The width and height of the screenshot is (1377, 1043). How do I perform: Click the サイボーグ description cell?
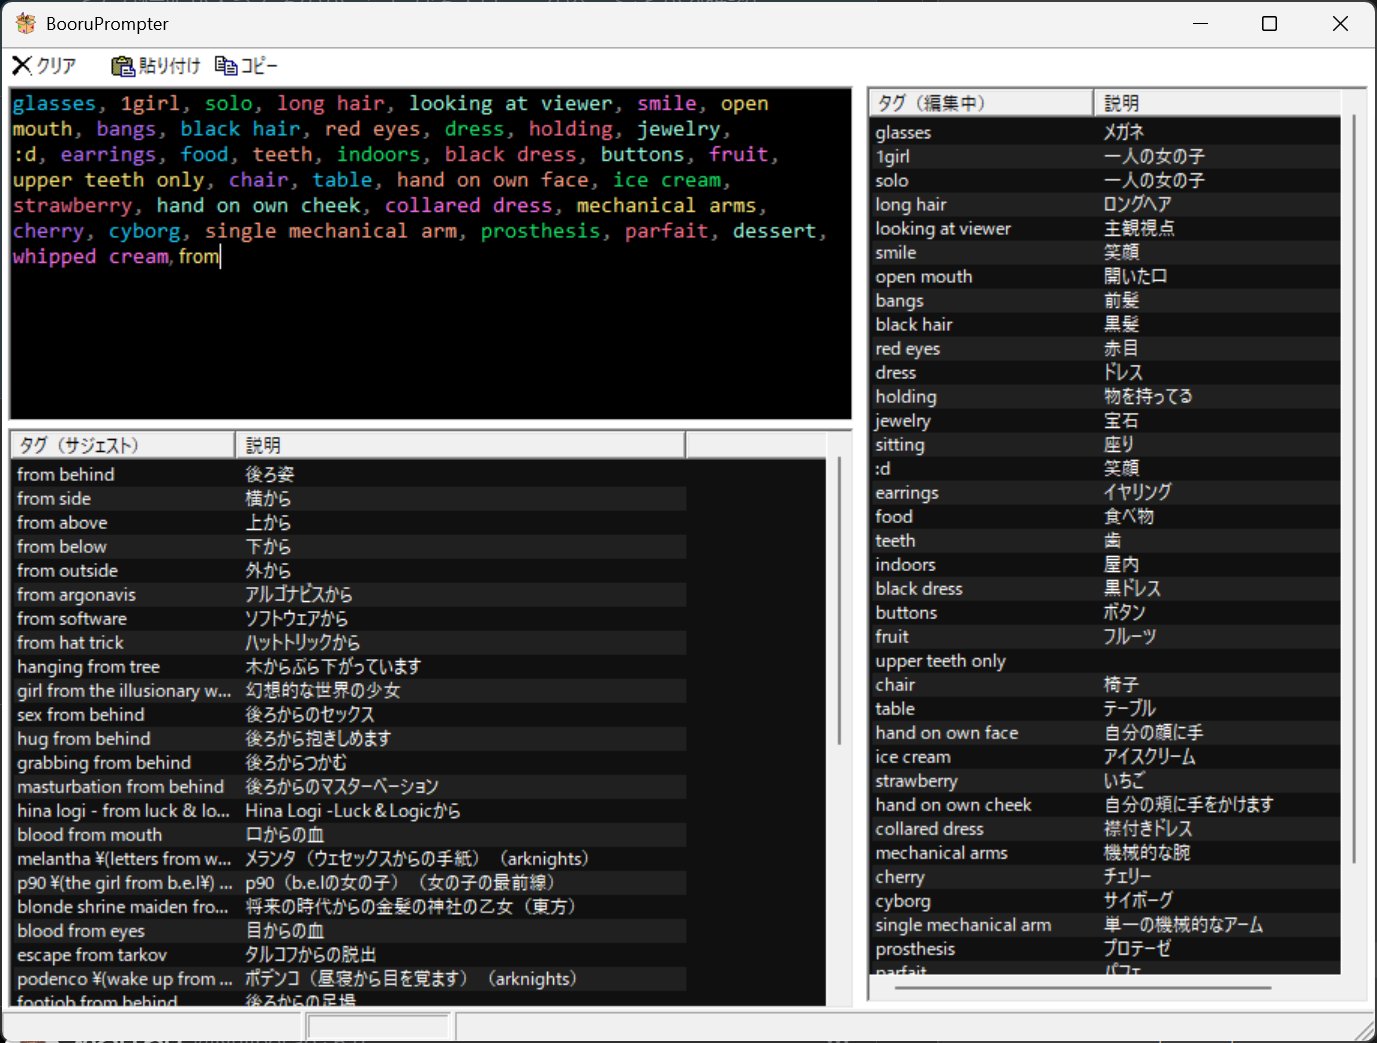(1138, 900)
